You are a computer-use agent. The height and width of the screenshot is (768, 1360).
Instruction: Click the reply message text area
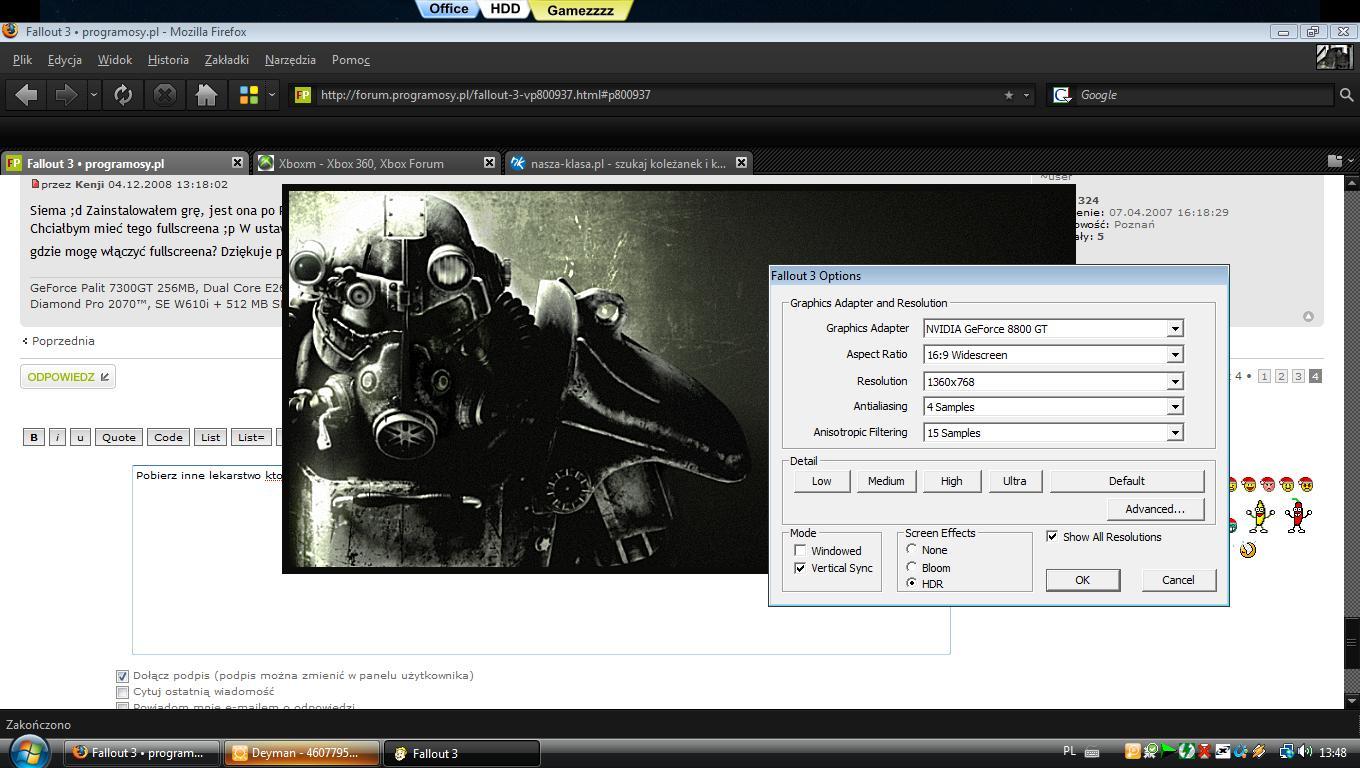click(x=541, y=559)
